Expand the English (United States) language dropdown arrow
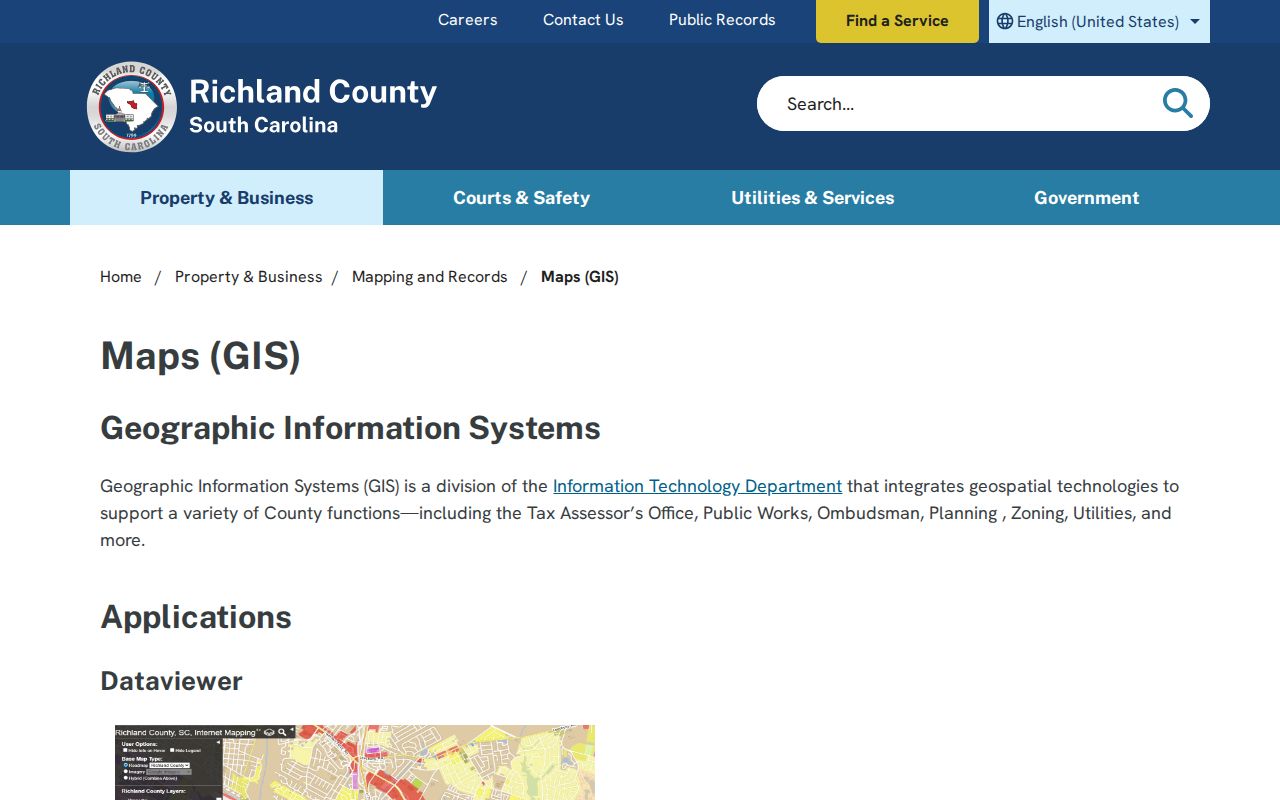This screenshot has height=800, width=1280. point(1195,21)
